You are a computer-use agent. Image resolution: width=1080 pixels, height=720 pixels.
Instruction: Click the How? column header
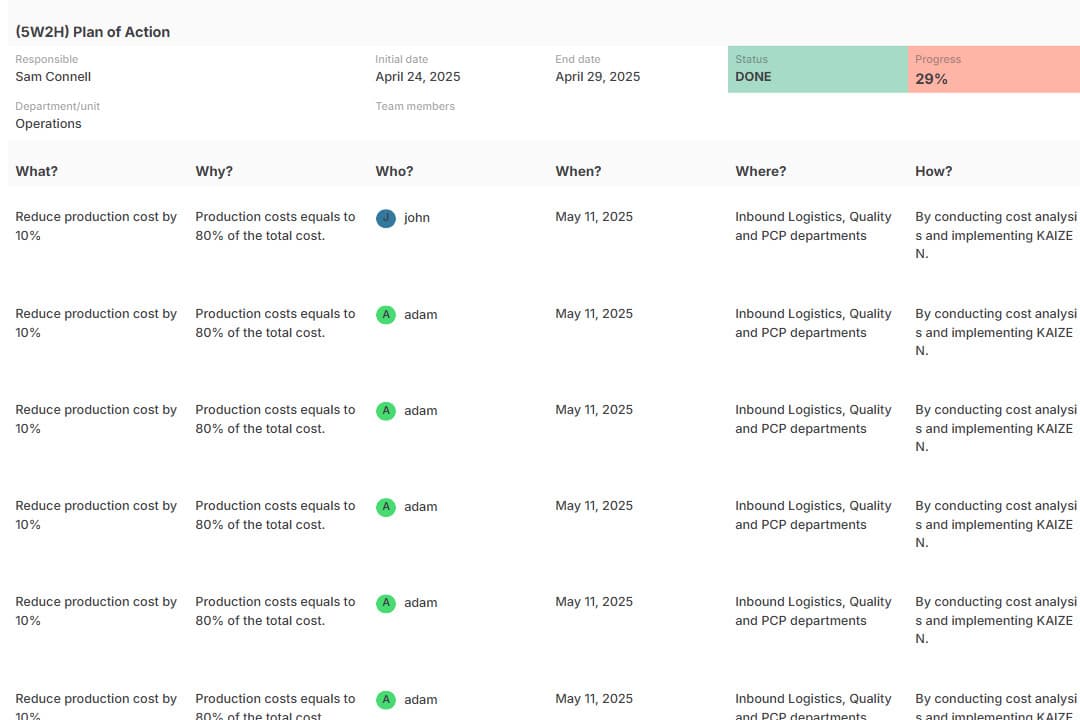click(x=933, y=171)
